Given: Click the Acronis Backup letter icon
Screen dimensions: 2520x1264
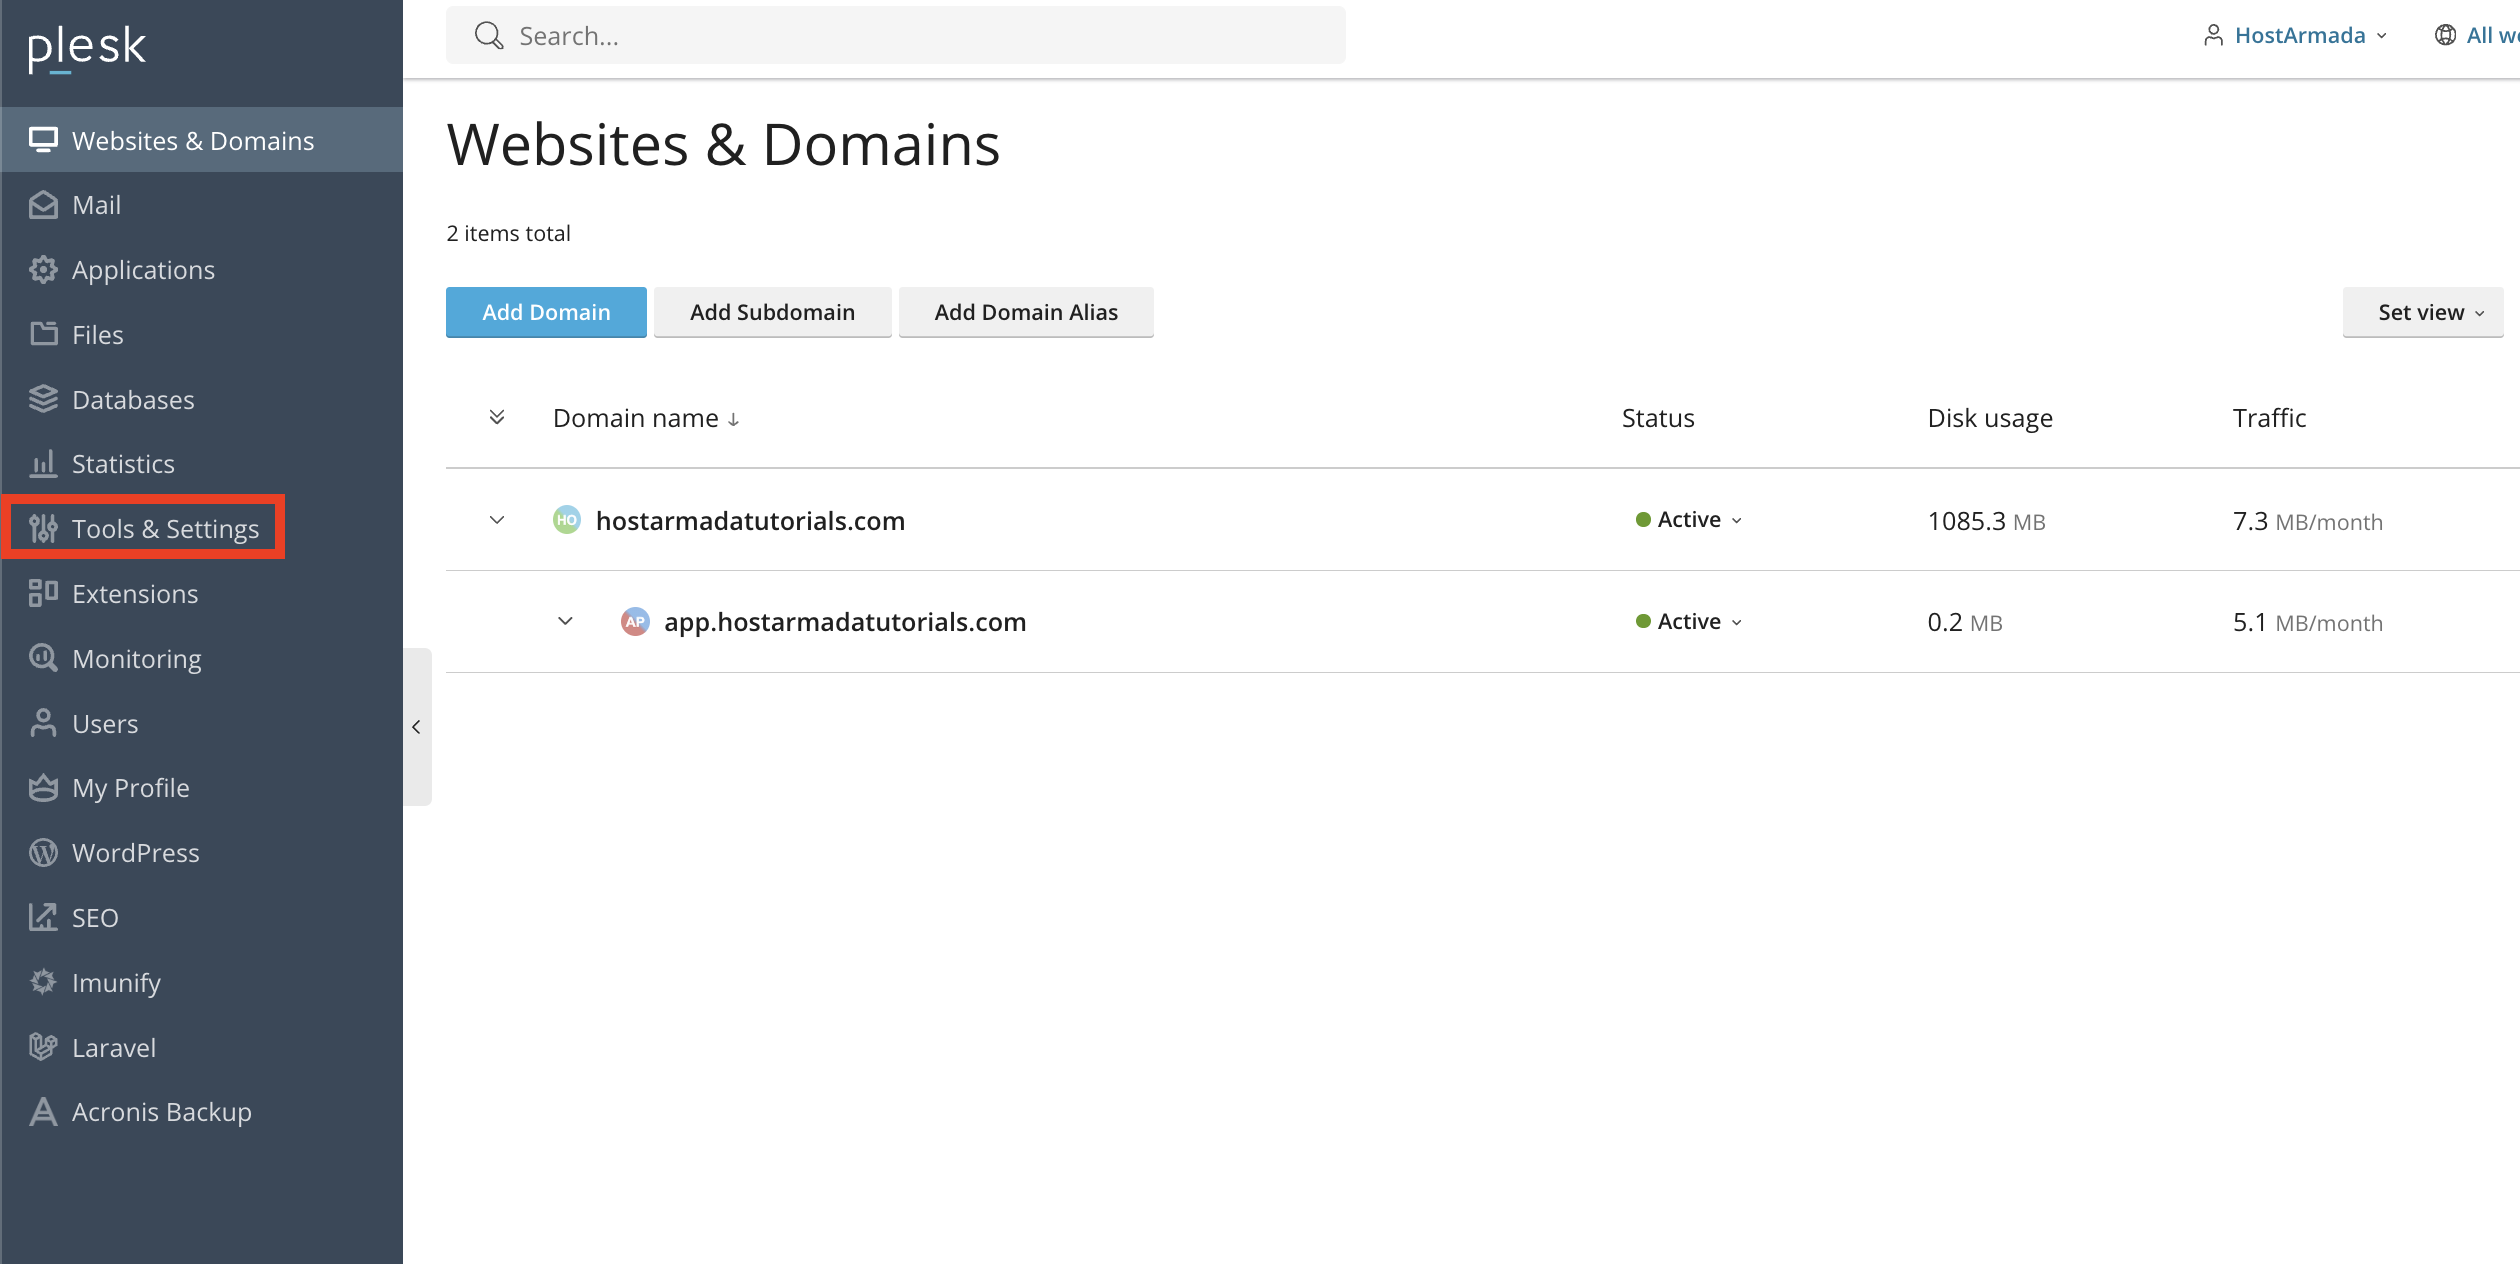Looking at the screenshot, I should pos(43,1112).
